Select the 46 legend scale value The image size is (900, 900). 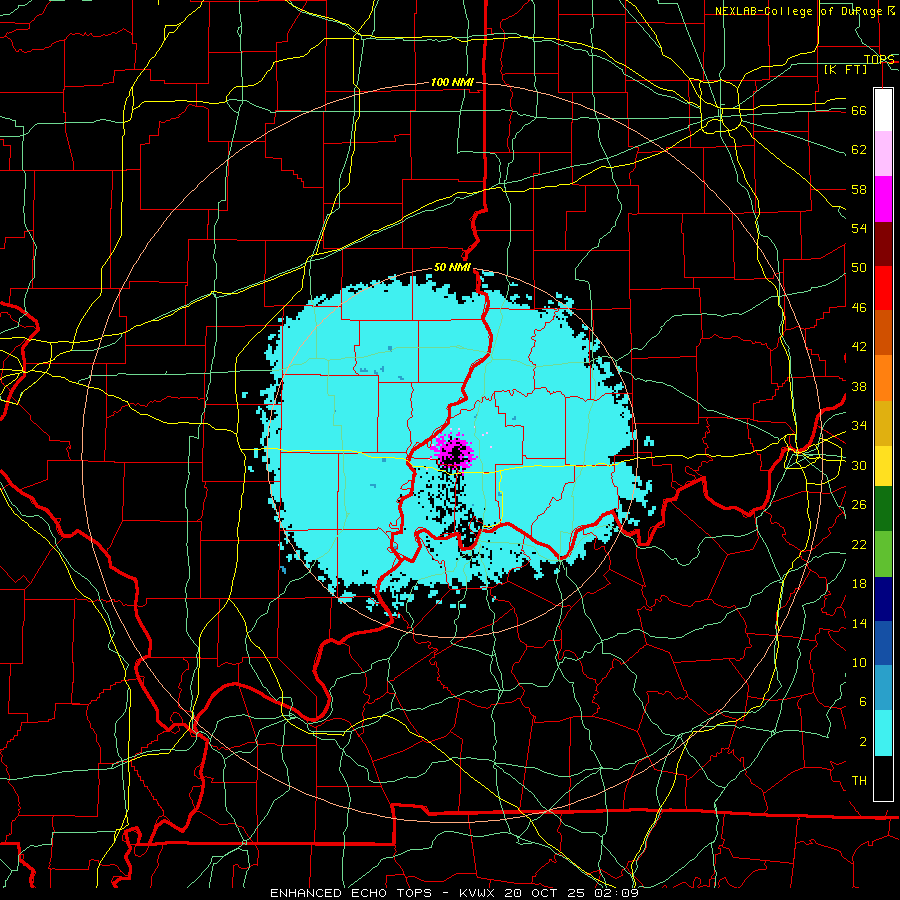tap(859, 308)
